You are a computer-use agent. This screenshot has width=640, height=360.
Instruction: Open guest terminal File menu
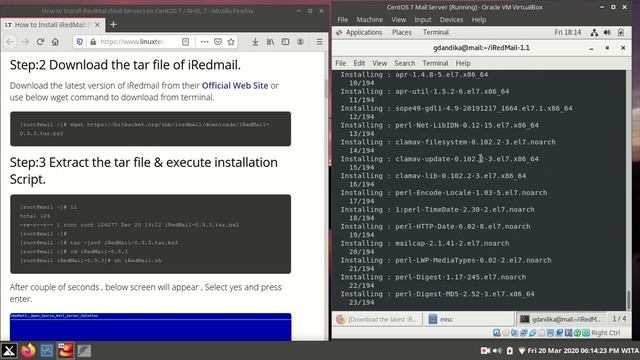[x=340, y=63]
